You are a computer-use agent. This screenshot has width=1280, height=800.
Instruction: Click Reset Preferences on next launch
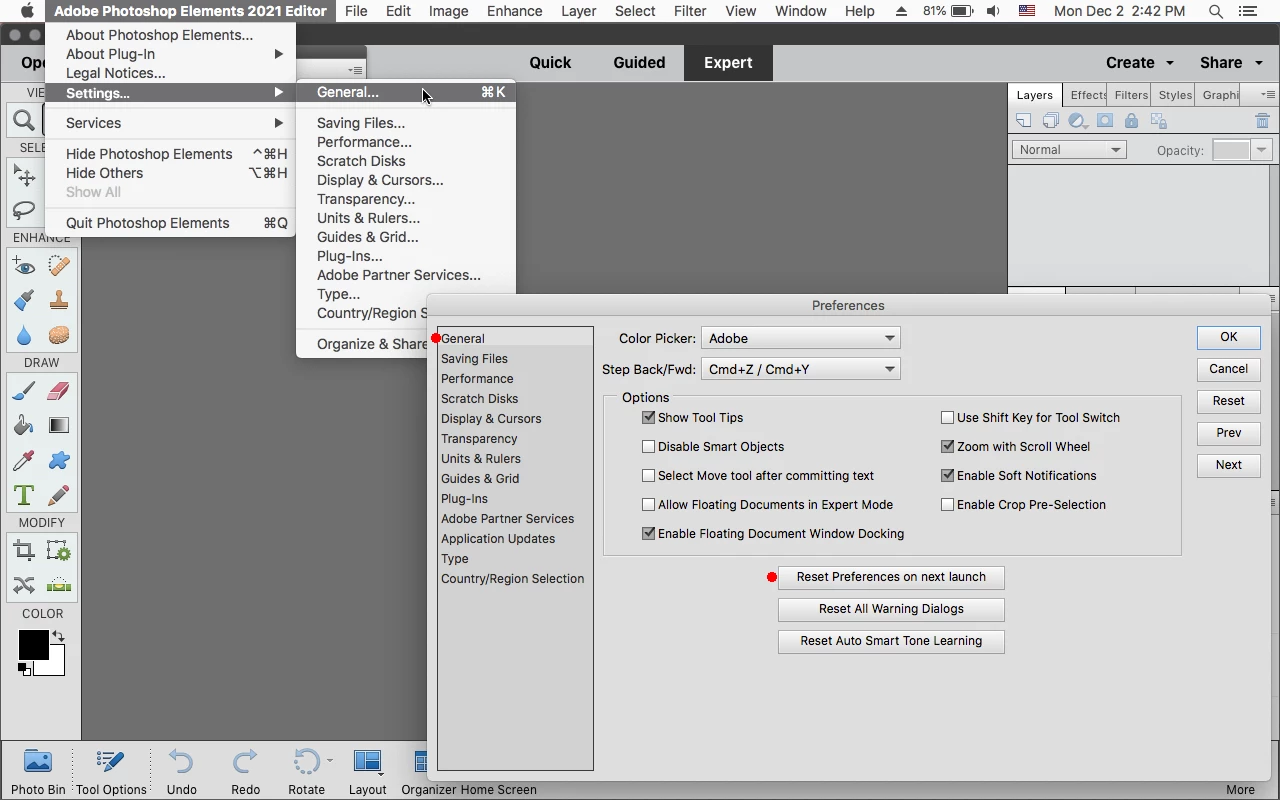[891, 577]
